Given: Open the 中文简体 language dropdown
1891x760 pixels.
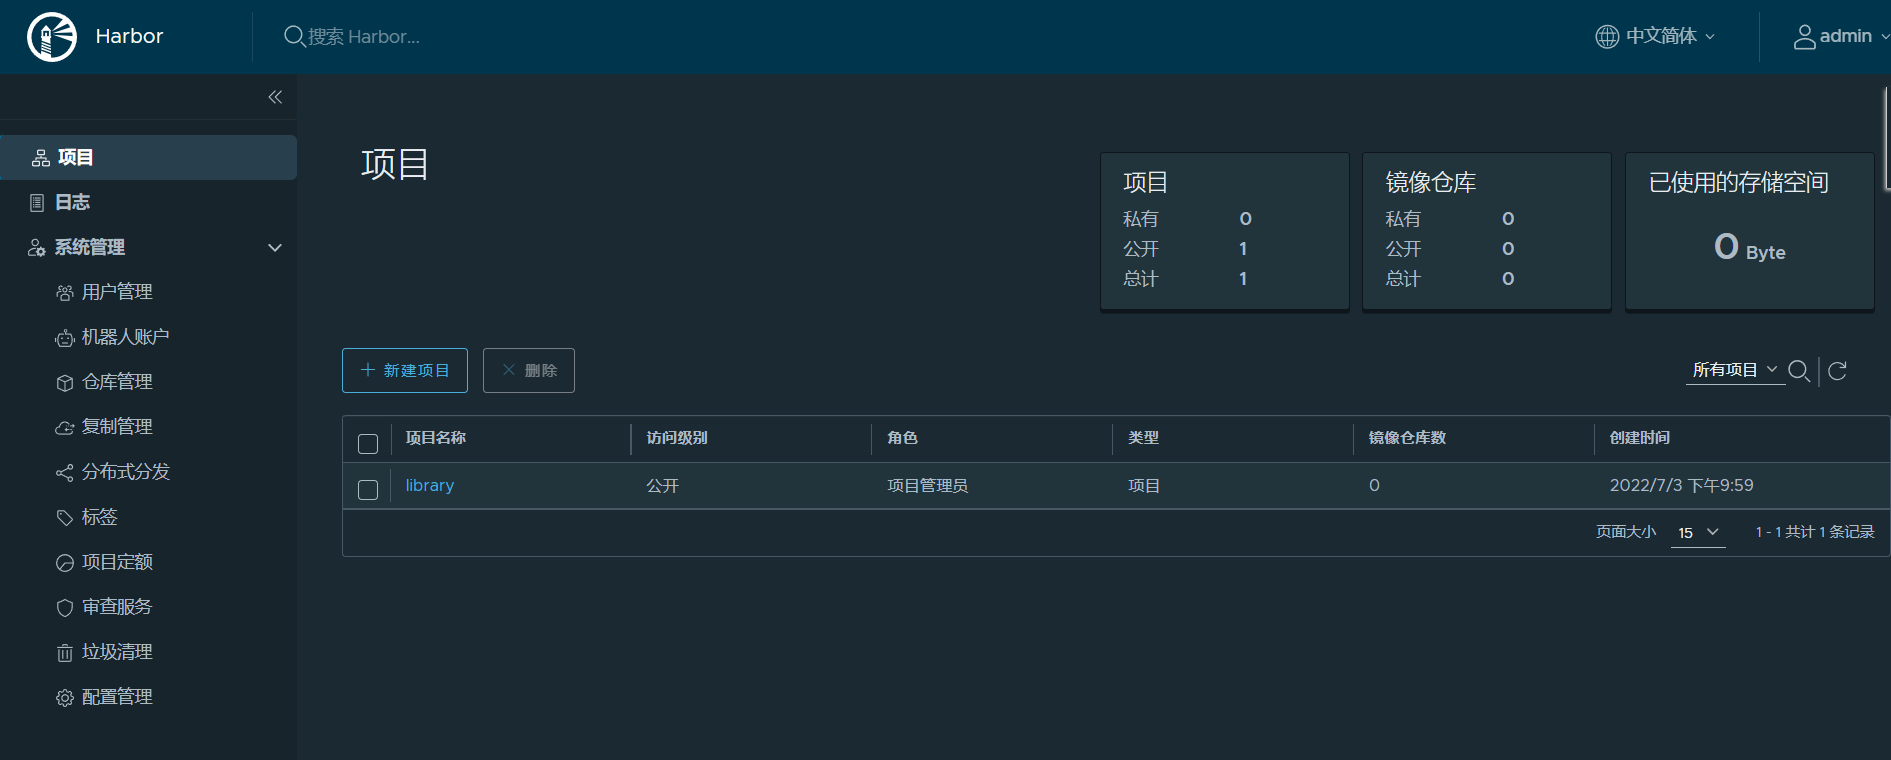Looking at the screenshot, I should [1669, 36].
